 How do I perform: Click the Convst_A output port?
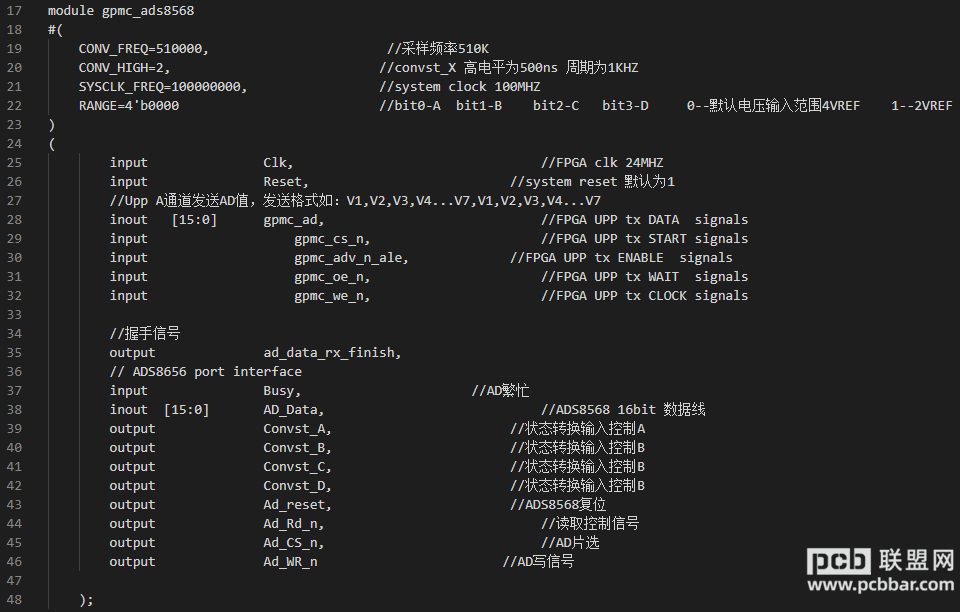[x=294, y=428]
